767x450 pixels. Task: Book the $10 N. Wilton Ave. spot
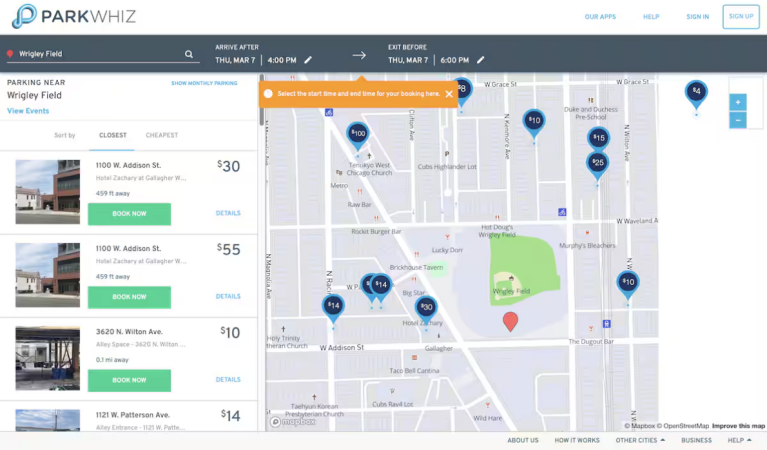click(x=129, y=380)
